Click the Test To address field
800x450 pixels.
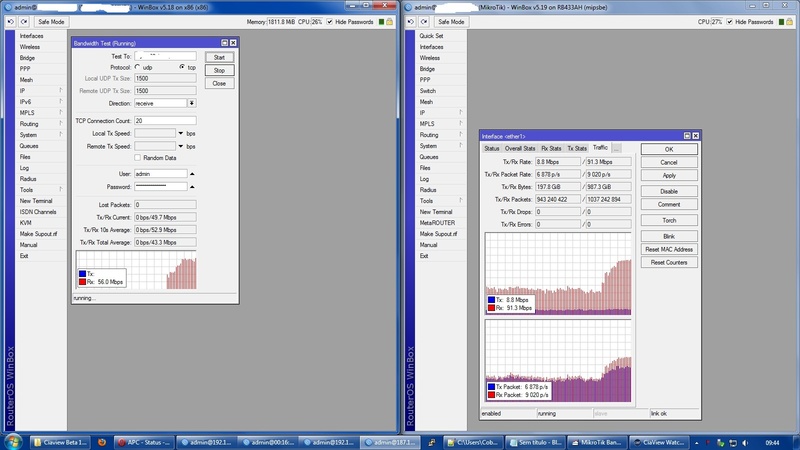165,56
